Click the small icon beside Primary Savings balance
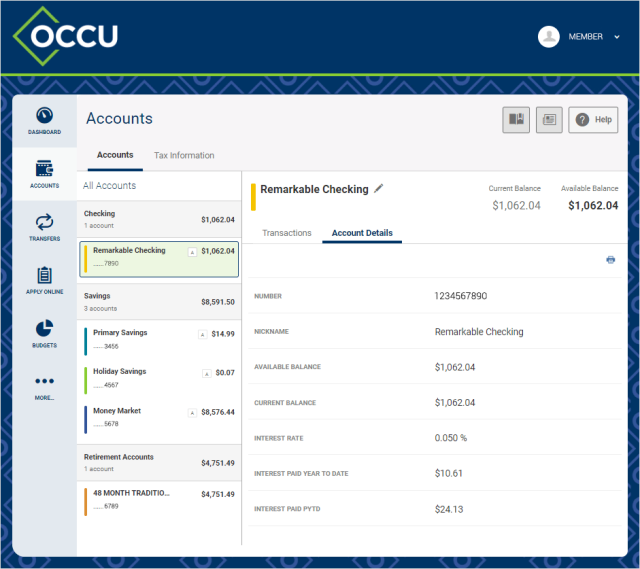The height and width of the screenshot is (569, 640). [x=202, y=335]
